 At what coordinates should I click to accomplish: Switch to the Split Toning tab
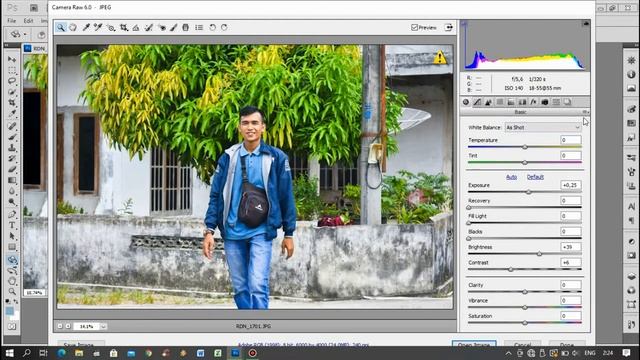coord(511,102)
